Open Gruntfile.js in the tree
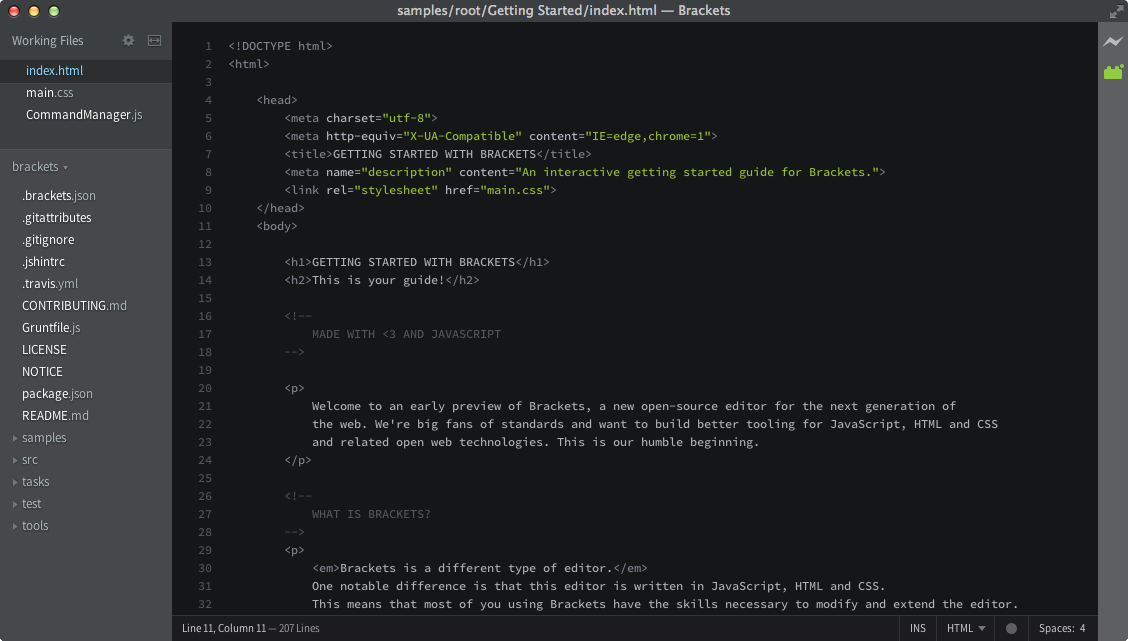This screenshot has height=641, width=1128. click(51, 327)
